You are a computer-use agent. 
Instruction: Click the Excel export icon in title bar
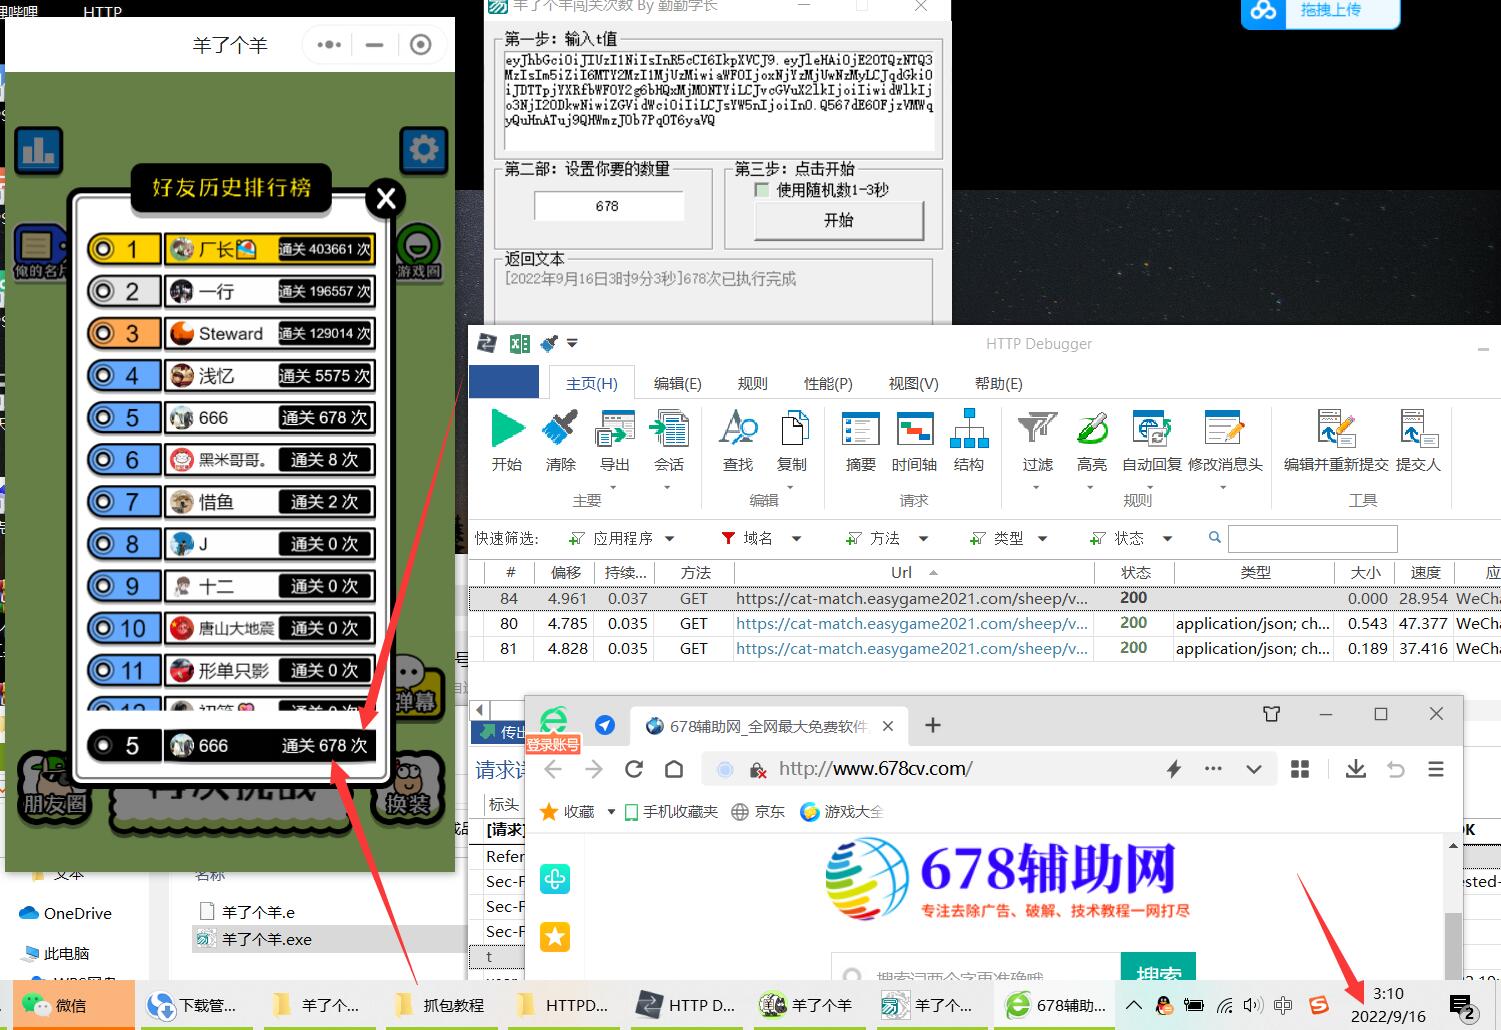pyautogui.click(x=519, y=344)
